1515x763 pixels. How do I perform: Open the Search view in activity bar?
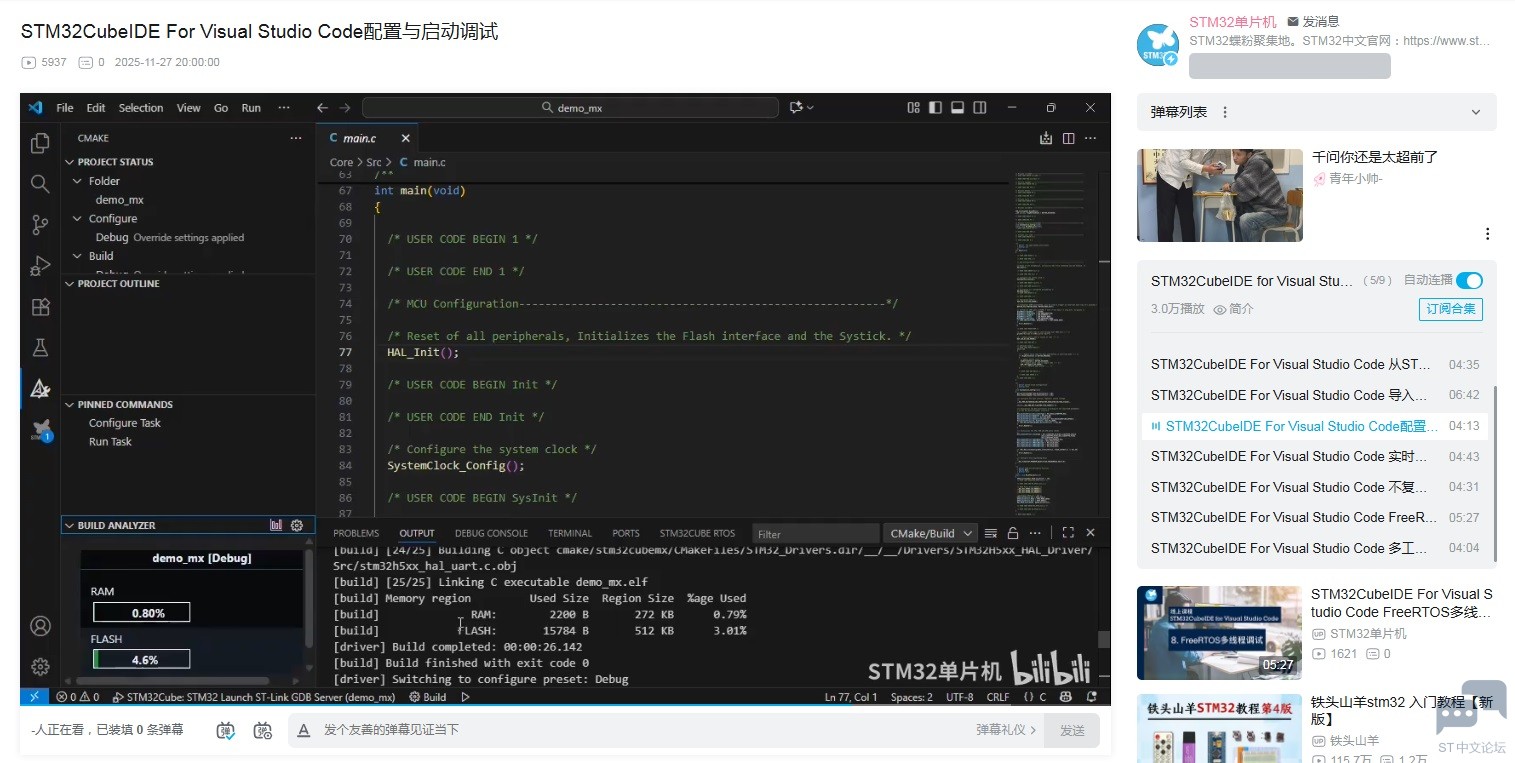click(40, 184)
